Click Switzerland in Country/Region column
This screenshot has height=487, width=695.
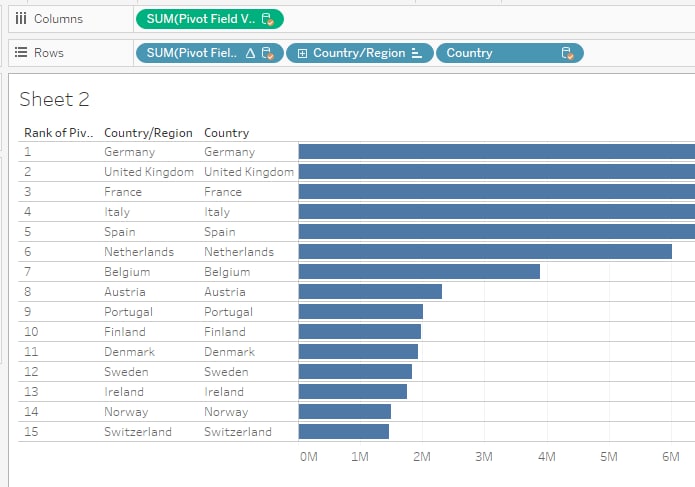(x=138, y=432)
